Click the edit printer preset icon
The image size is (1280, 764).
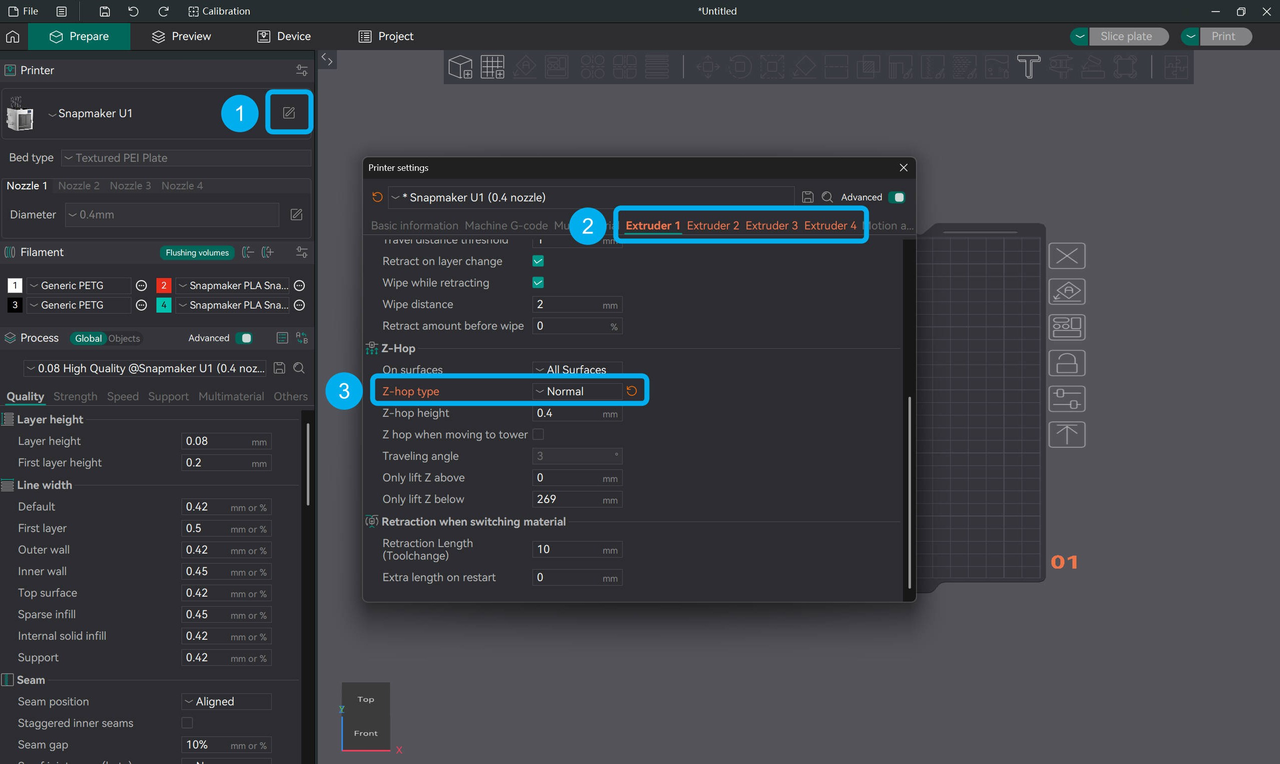click(289, 113)
